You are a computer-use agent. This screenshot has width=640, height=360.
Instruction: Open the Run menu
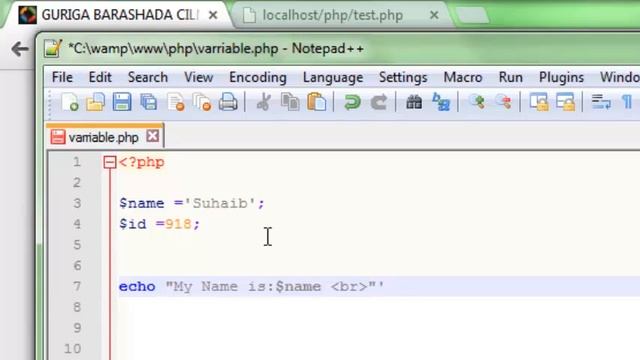tap(510, 77)
